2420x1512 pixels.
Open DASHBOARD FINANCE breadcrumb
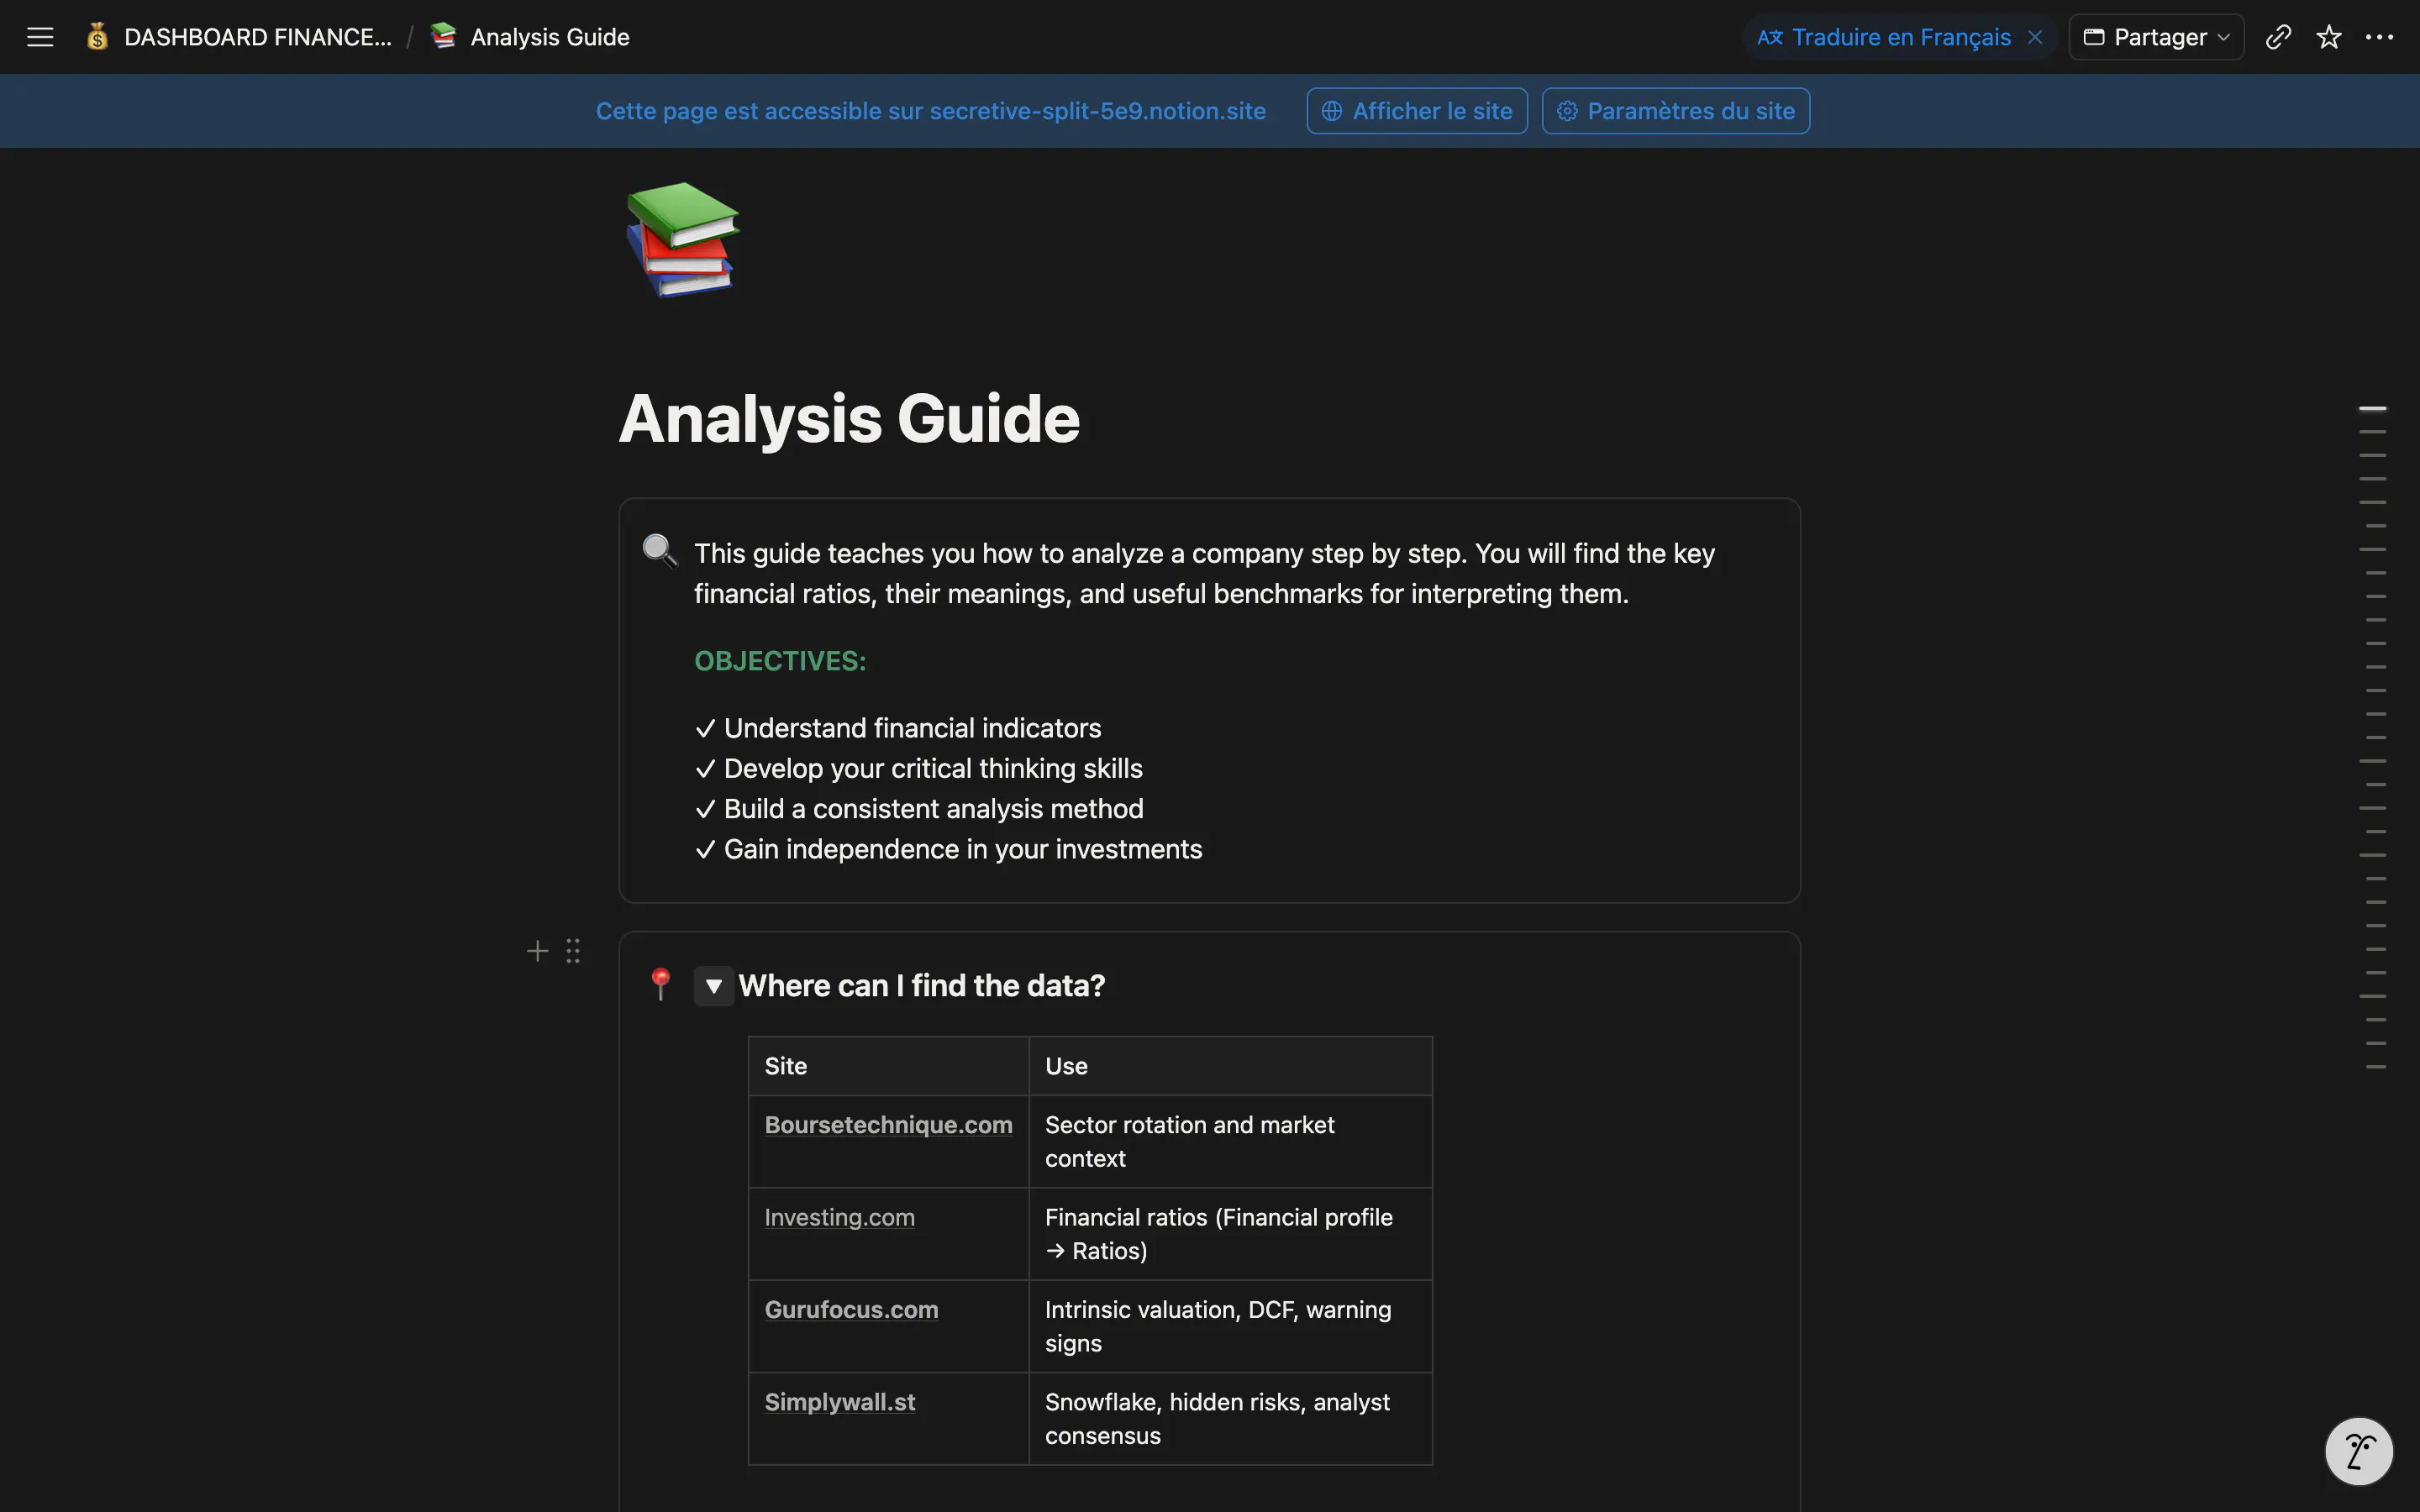[257, 37]
